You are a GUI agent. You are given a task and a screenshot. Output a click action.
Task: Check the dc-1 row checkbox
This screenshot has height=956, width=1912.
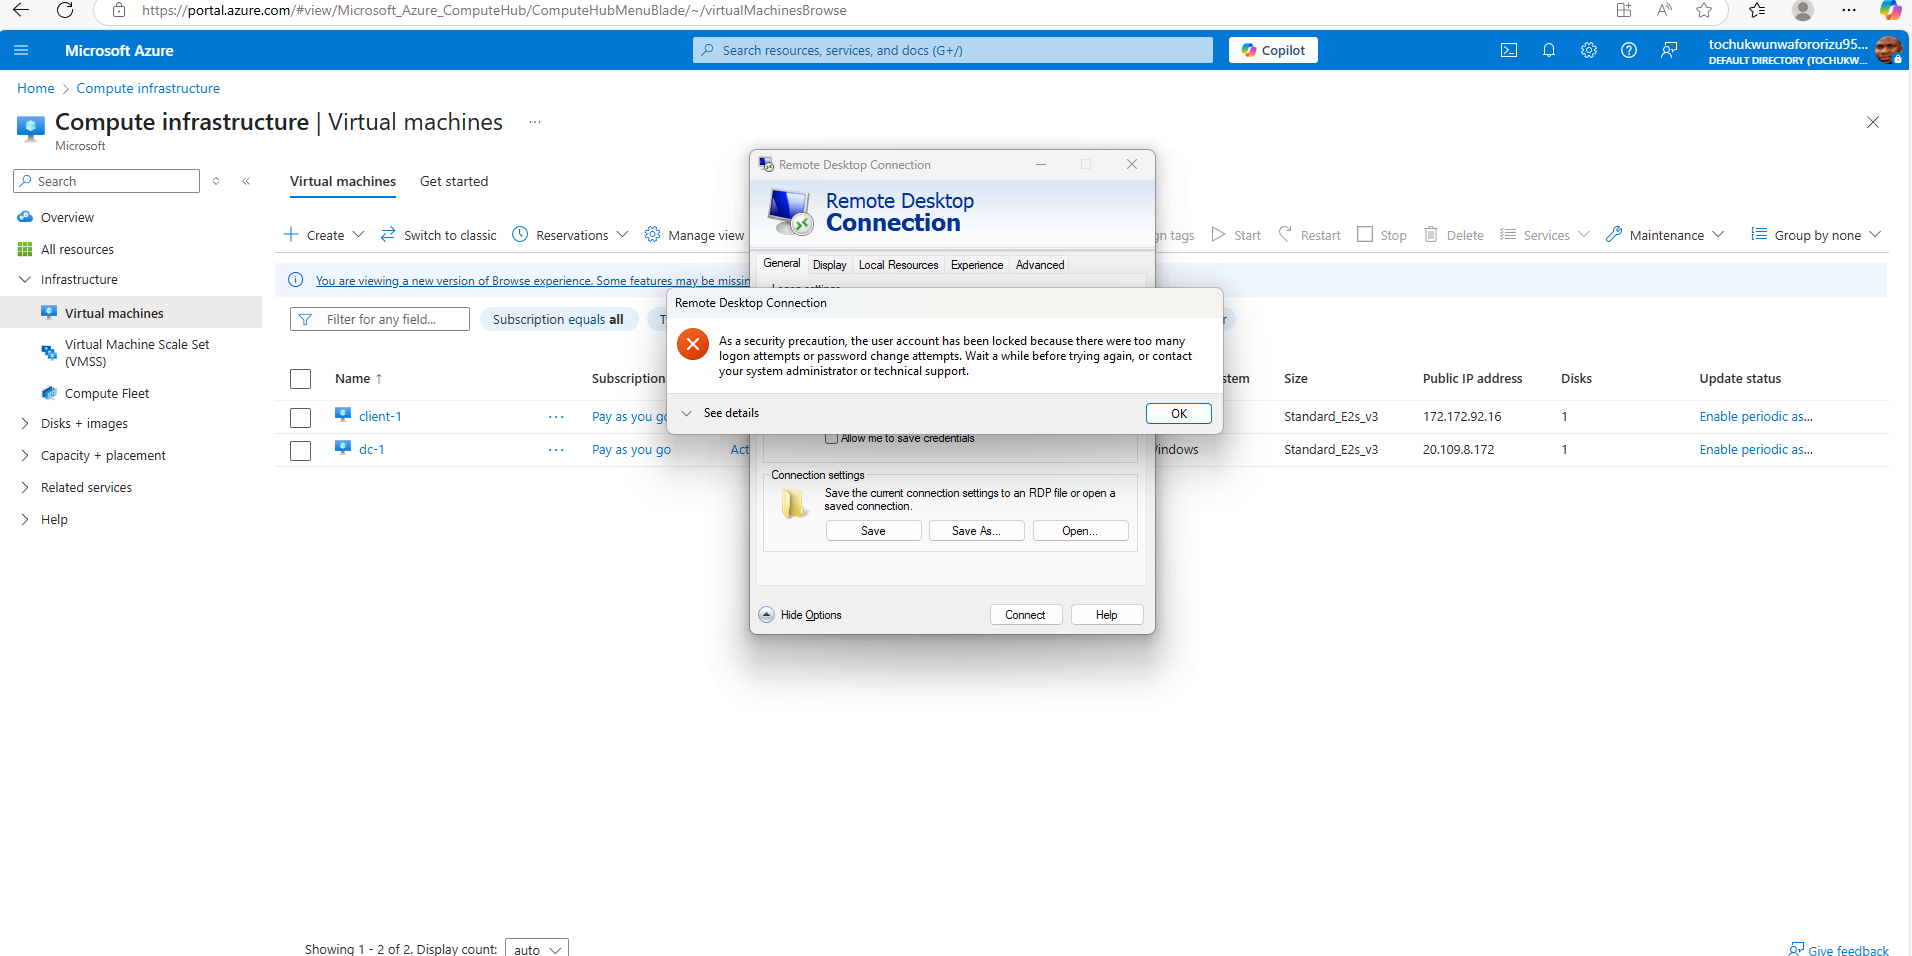(x=300, y=450)
